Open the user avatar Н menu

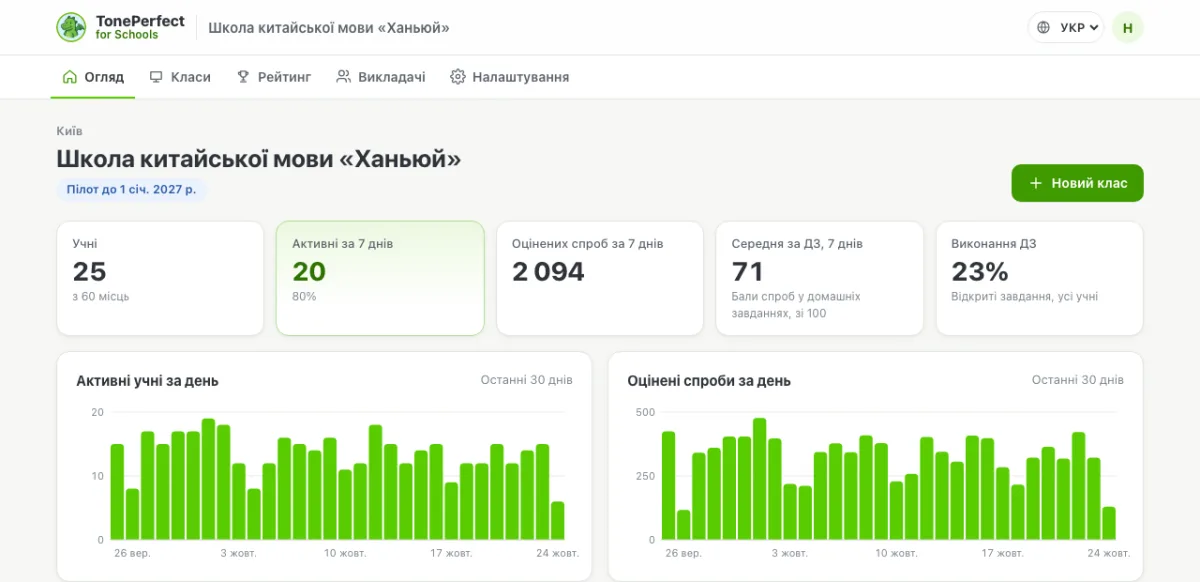pyautogui.click(x=1128, y=27)
